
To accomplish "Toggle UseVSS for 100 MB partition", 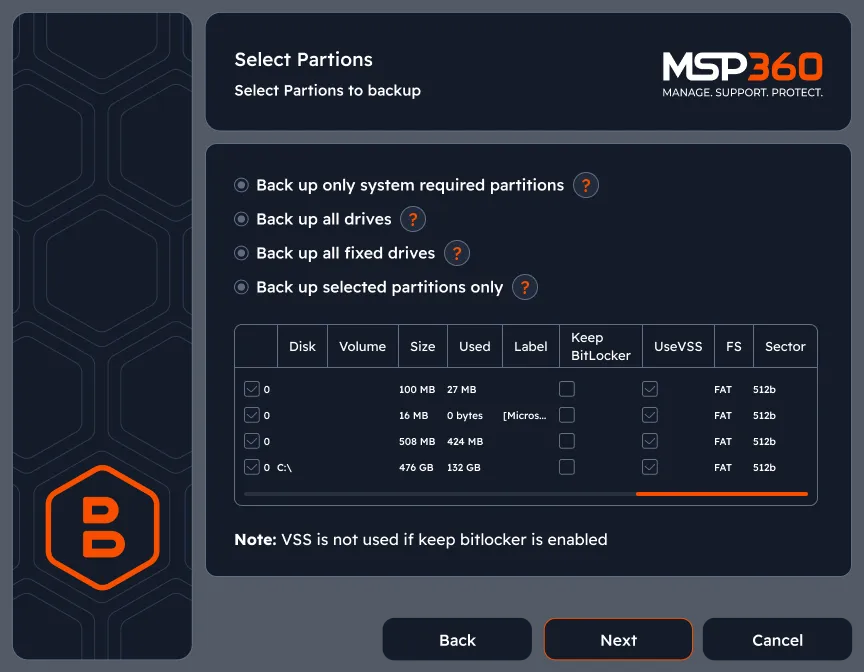I will tap(650, 389).
